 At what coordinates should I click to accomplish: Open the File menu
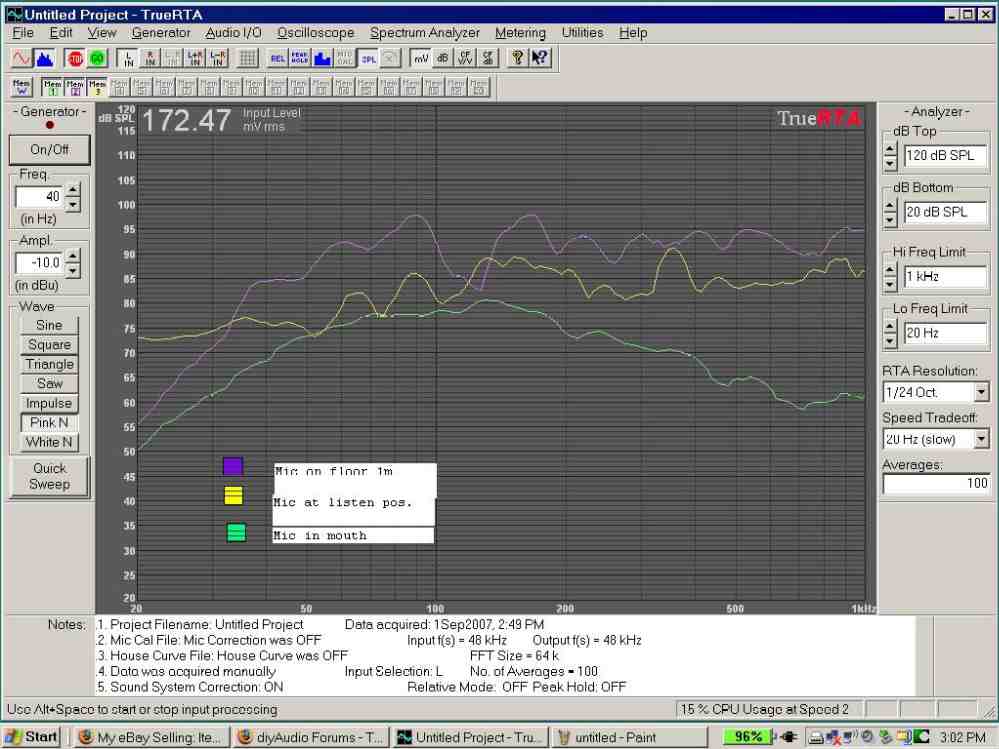(x=23, y=32)
